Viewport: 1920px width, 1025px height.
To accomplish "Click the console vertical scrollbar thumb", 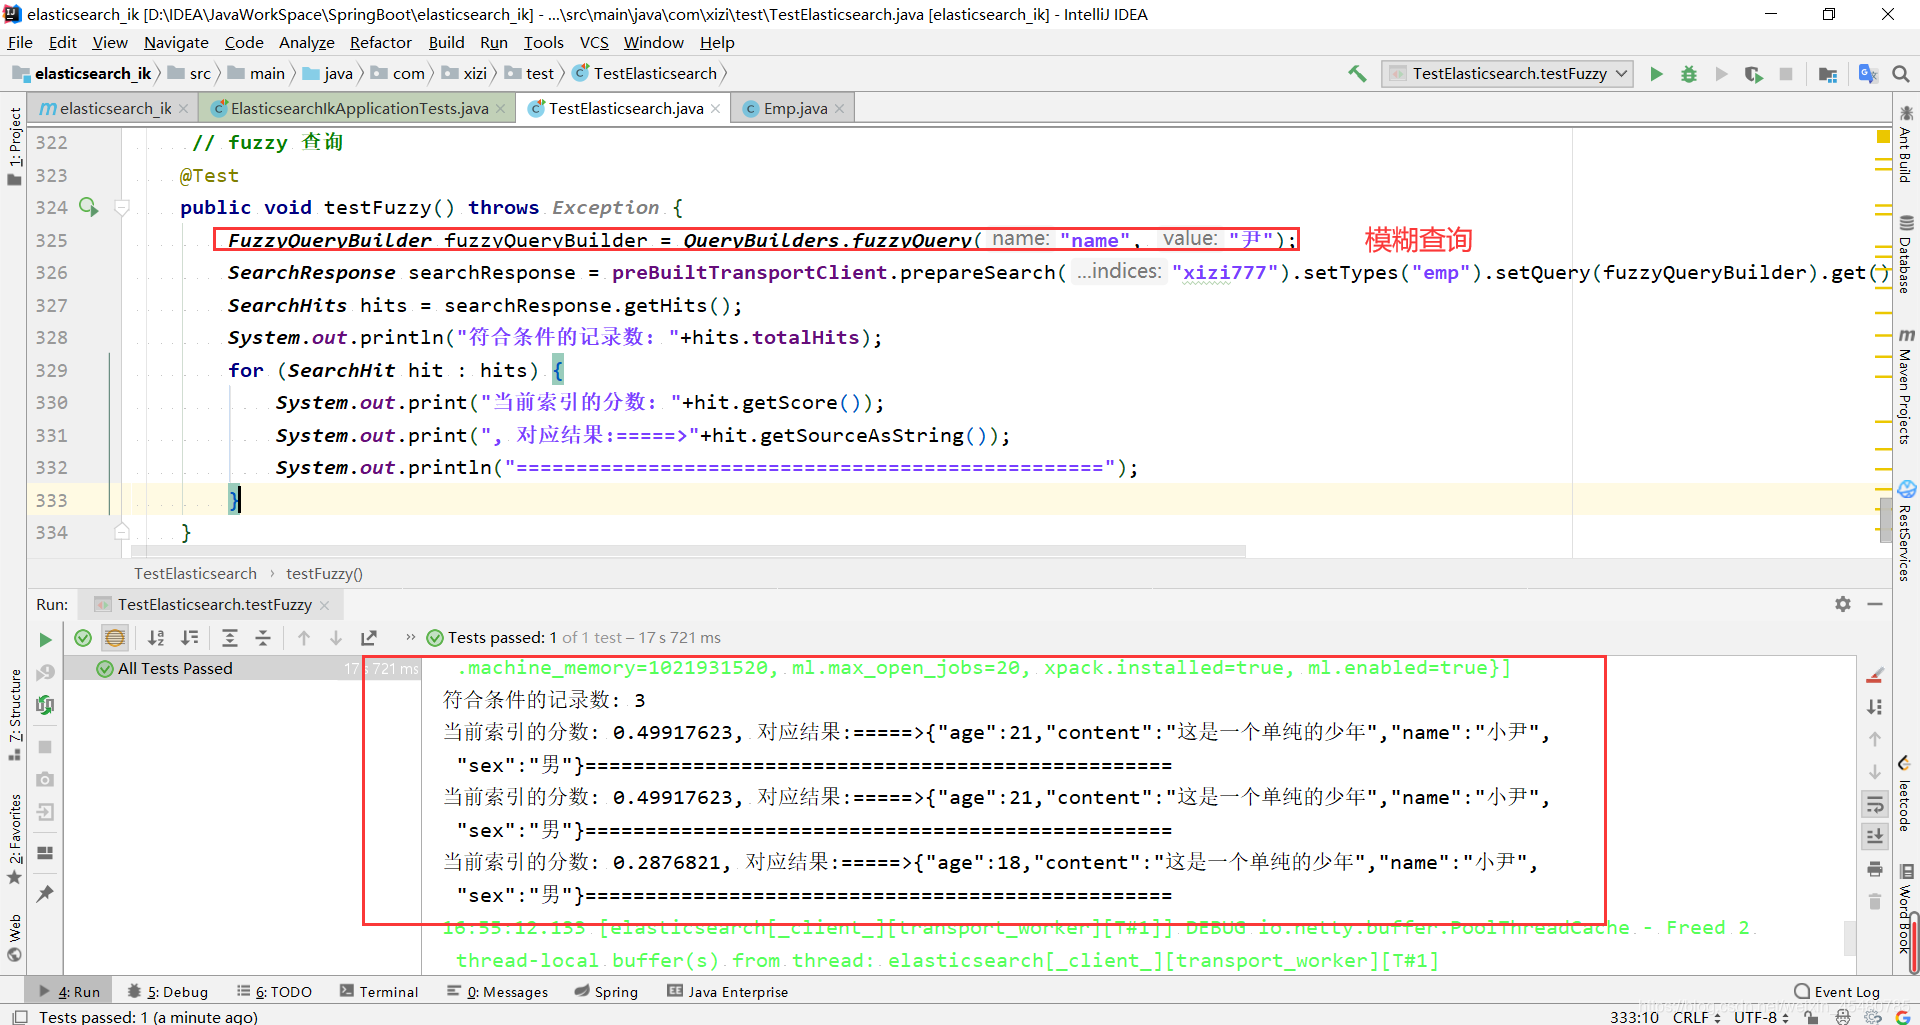I will click(1851, 937).
